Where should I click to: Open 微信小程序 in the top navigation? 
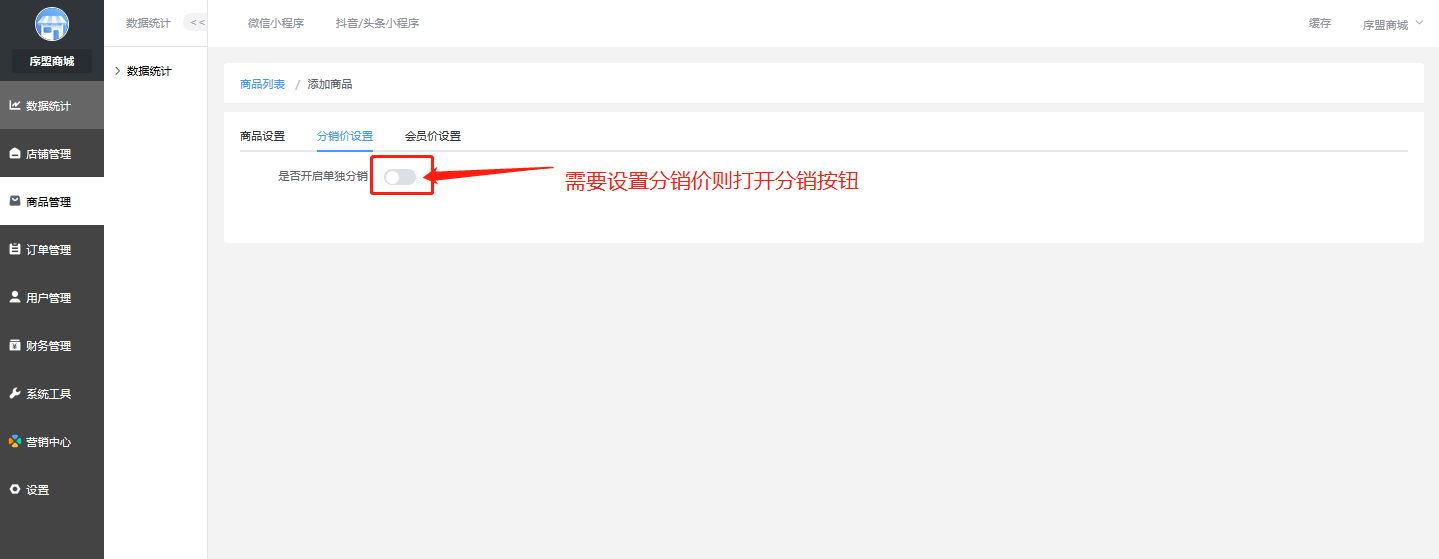coord(276,23)
